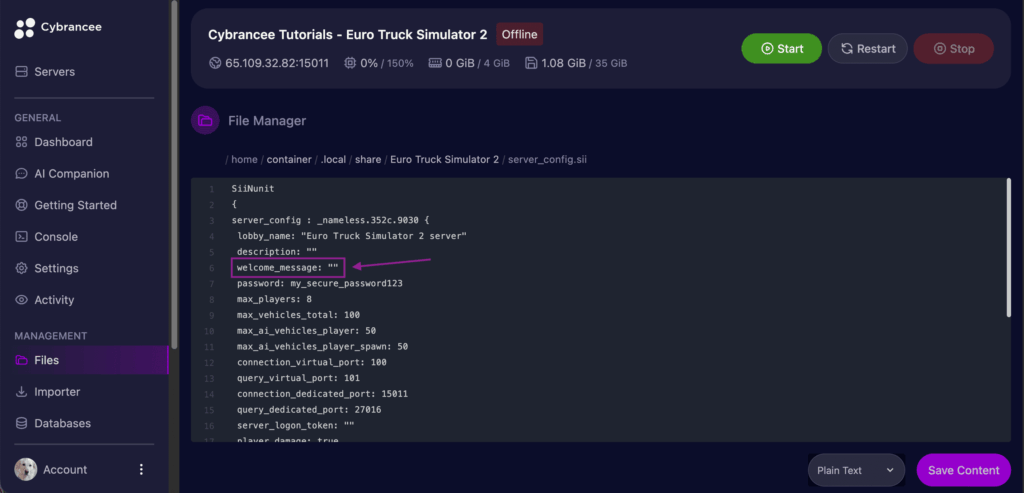The height and width of the screenshot is (493, 1024).
Task: Click the welcome_message line in editor
Action: coord(288,267)
